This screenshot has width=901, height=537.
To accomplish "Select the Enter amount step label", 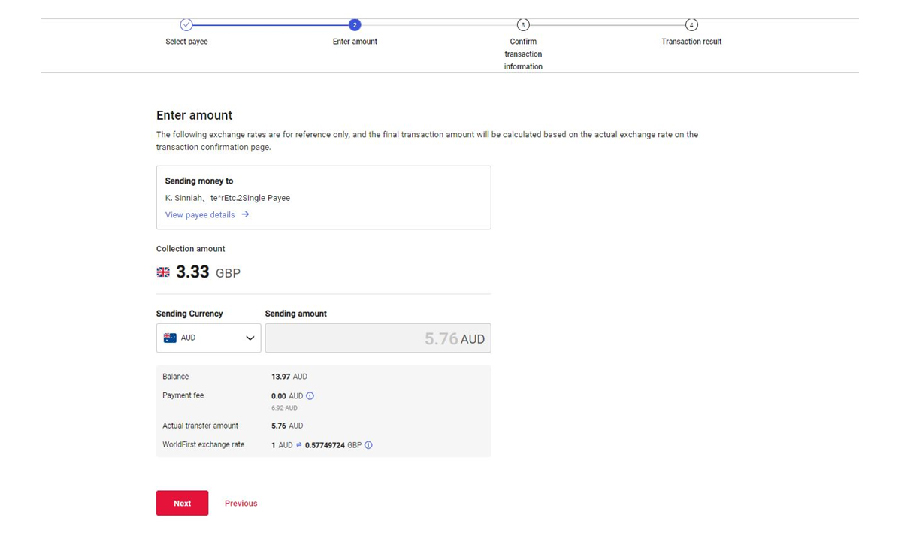I will [x=355, y=42].
